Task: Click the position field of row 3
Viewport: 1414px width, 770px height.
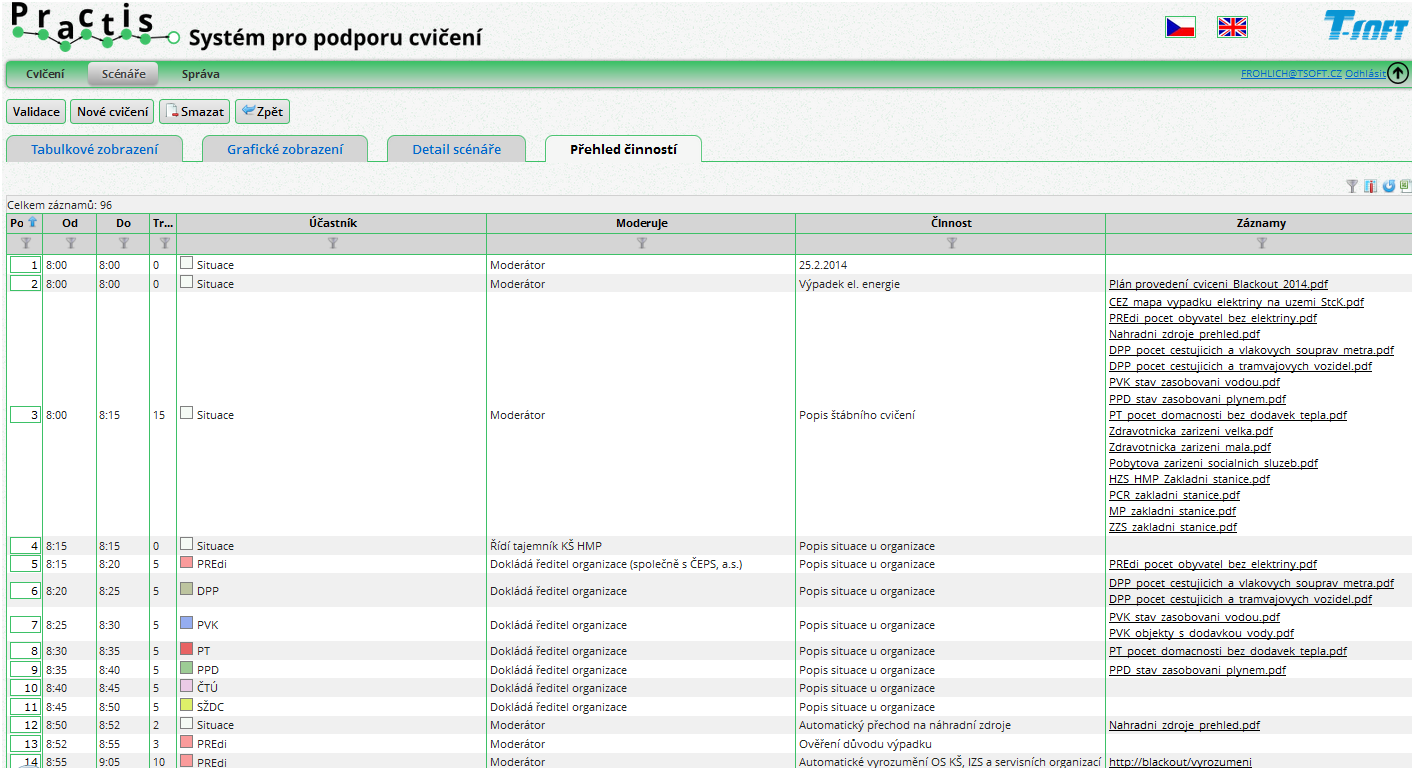Action: 25,415
